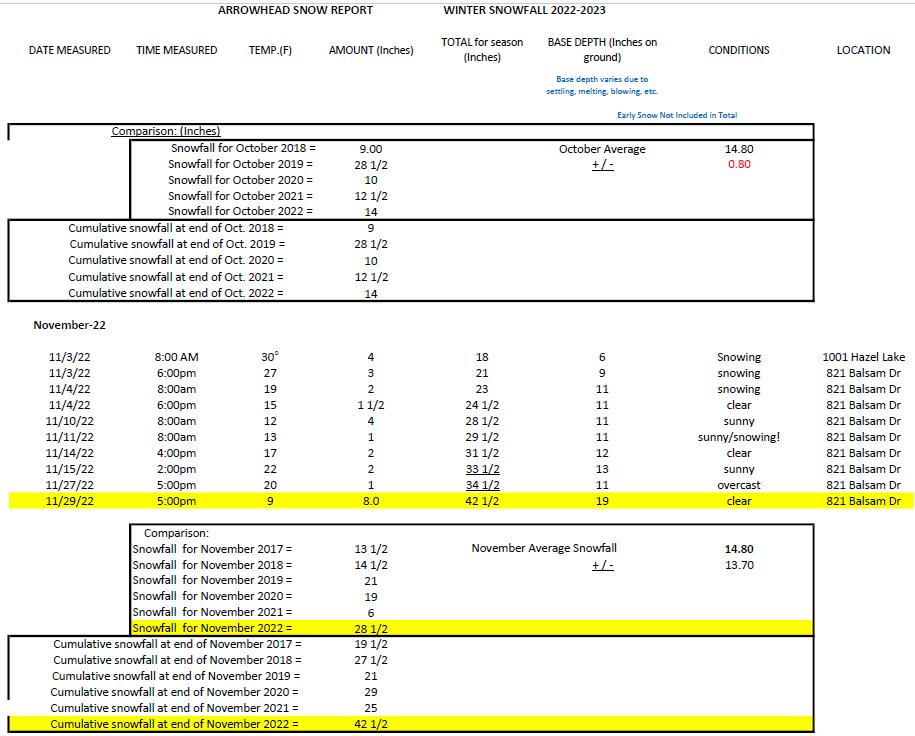Select the 11/10/22 date cell
This screenshot has height=736, width=915.
pyautogui.click(x=69, y=421)
